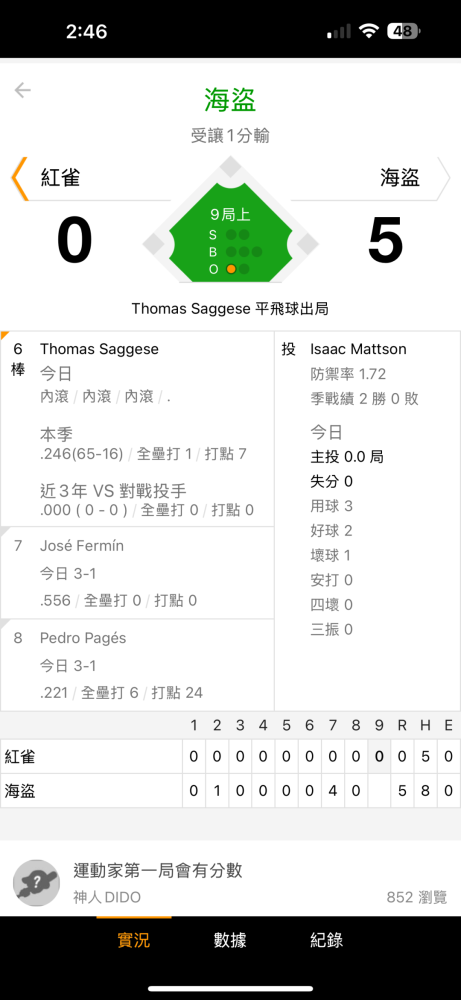
Task: Tap the back arrow icon
Action: [x=22, y=91]
